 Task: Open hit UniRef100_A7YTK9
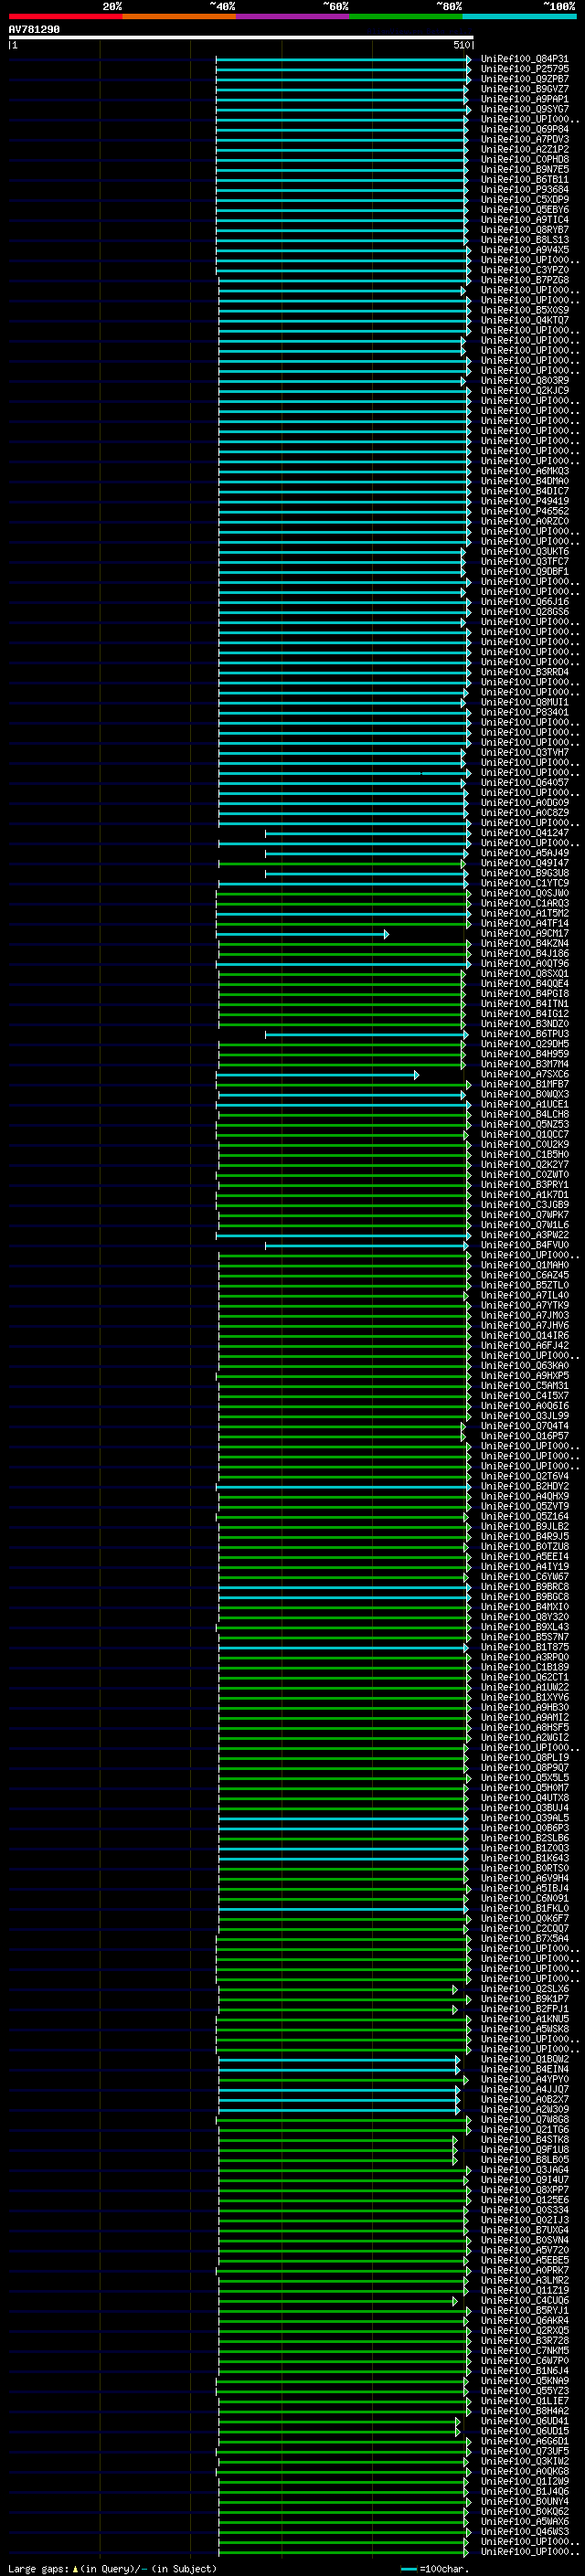(525, 1306)
